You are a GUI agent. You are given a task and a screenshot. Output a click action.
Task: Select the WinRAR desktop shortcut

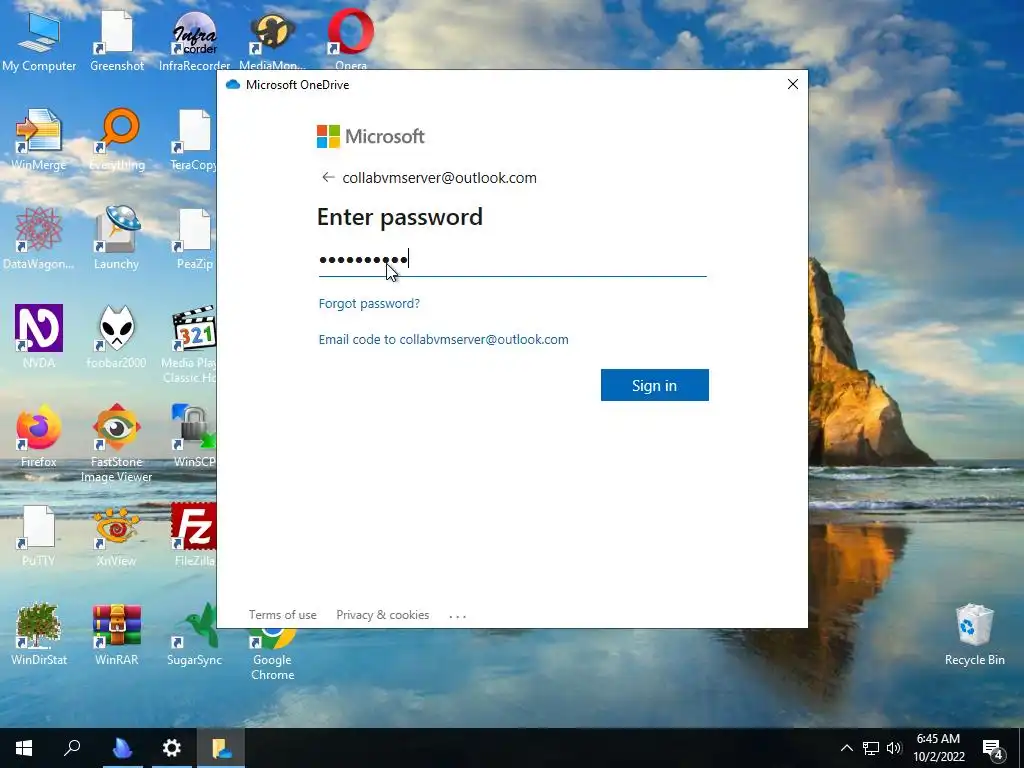(x=116, y=634)
